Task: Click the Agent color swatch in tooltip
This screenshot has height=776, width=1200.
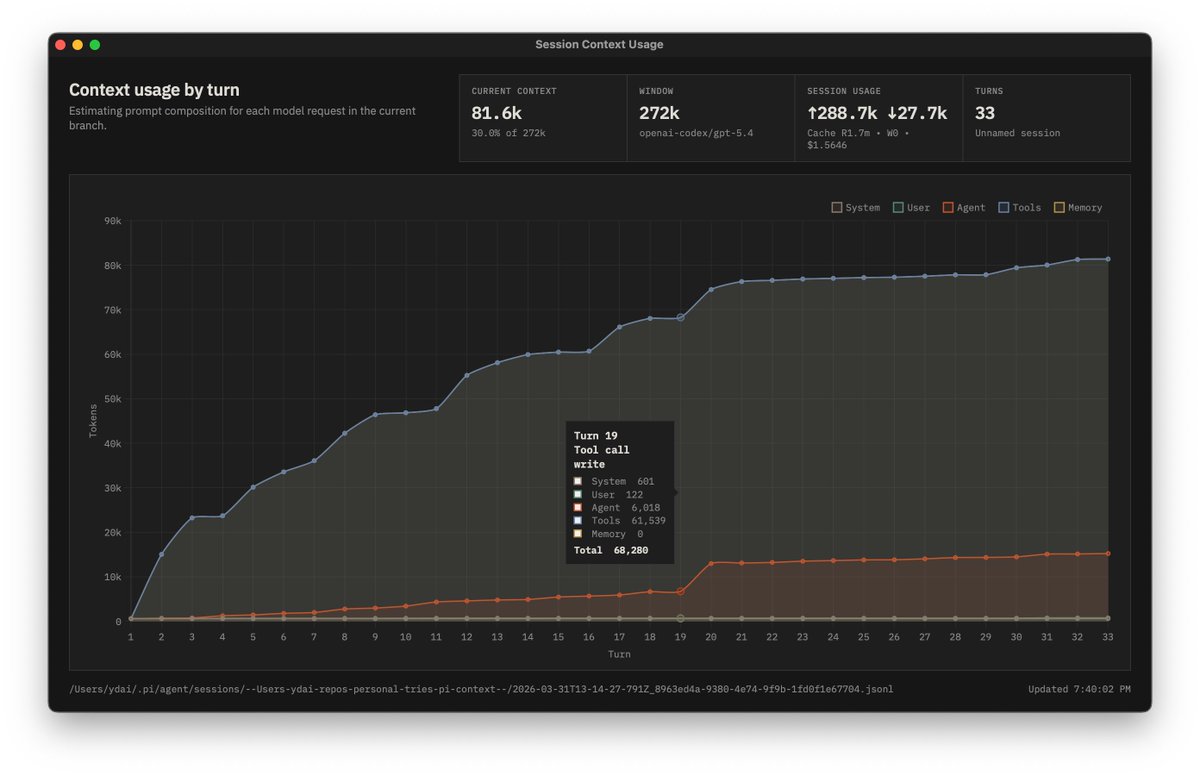Action: 578,508
